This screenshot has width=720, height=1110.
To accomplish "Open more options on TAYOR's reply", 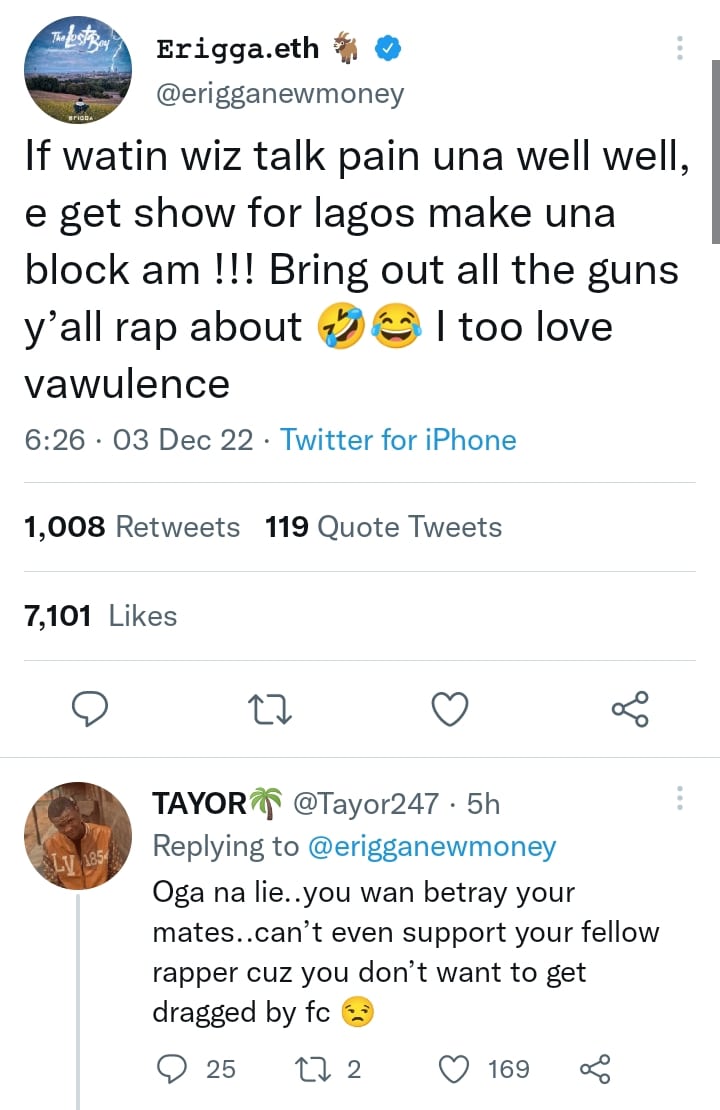I will [x=680, y=798].
